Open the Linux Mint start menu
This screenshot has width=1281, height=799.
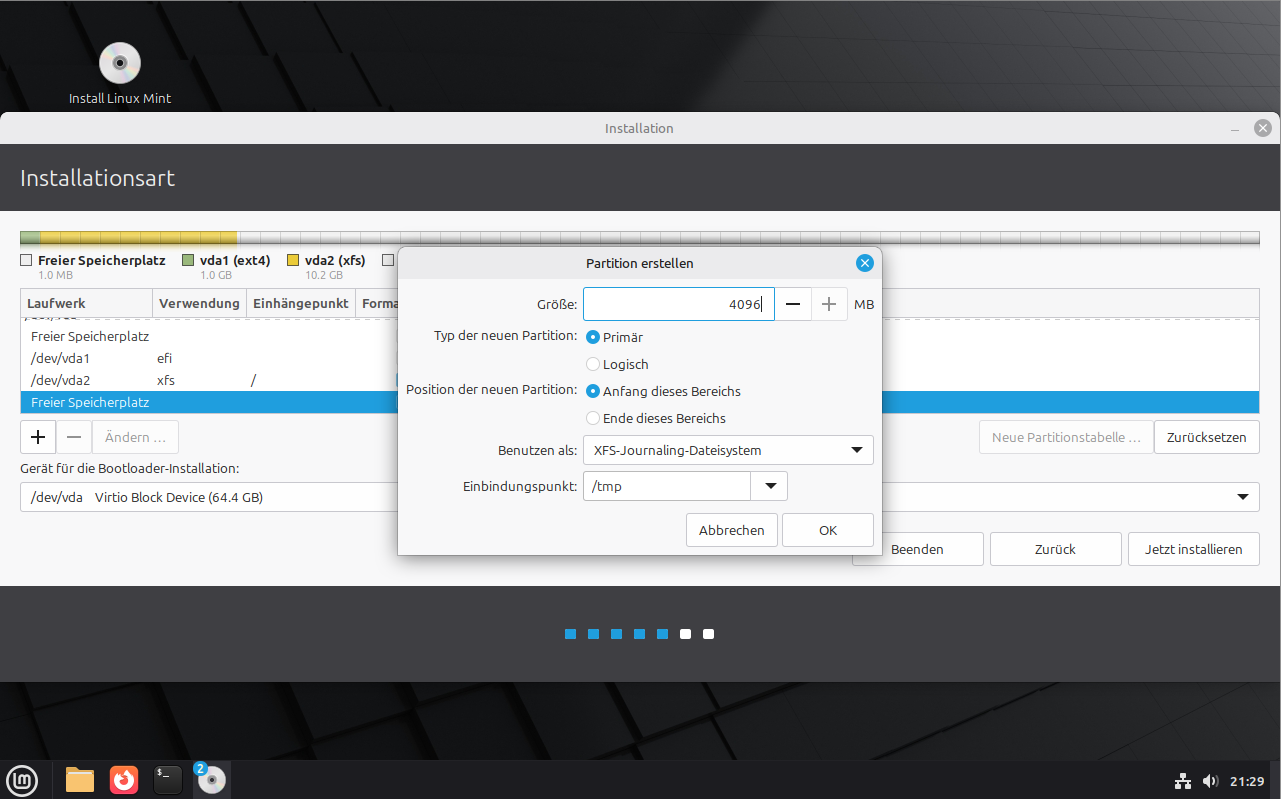point(22,779)
